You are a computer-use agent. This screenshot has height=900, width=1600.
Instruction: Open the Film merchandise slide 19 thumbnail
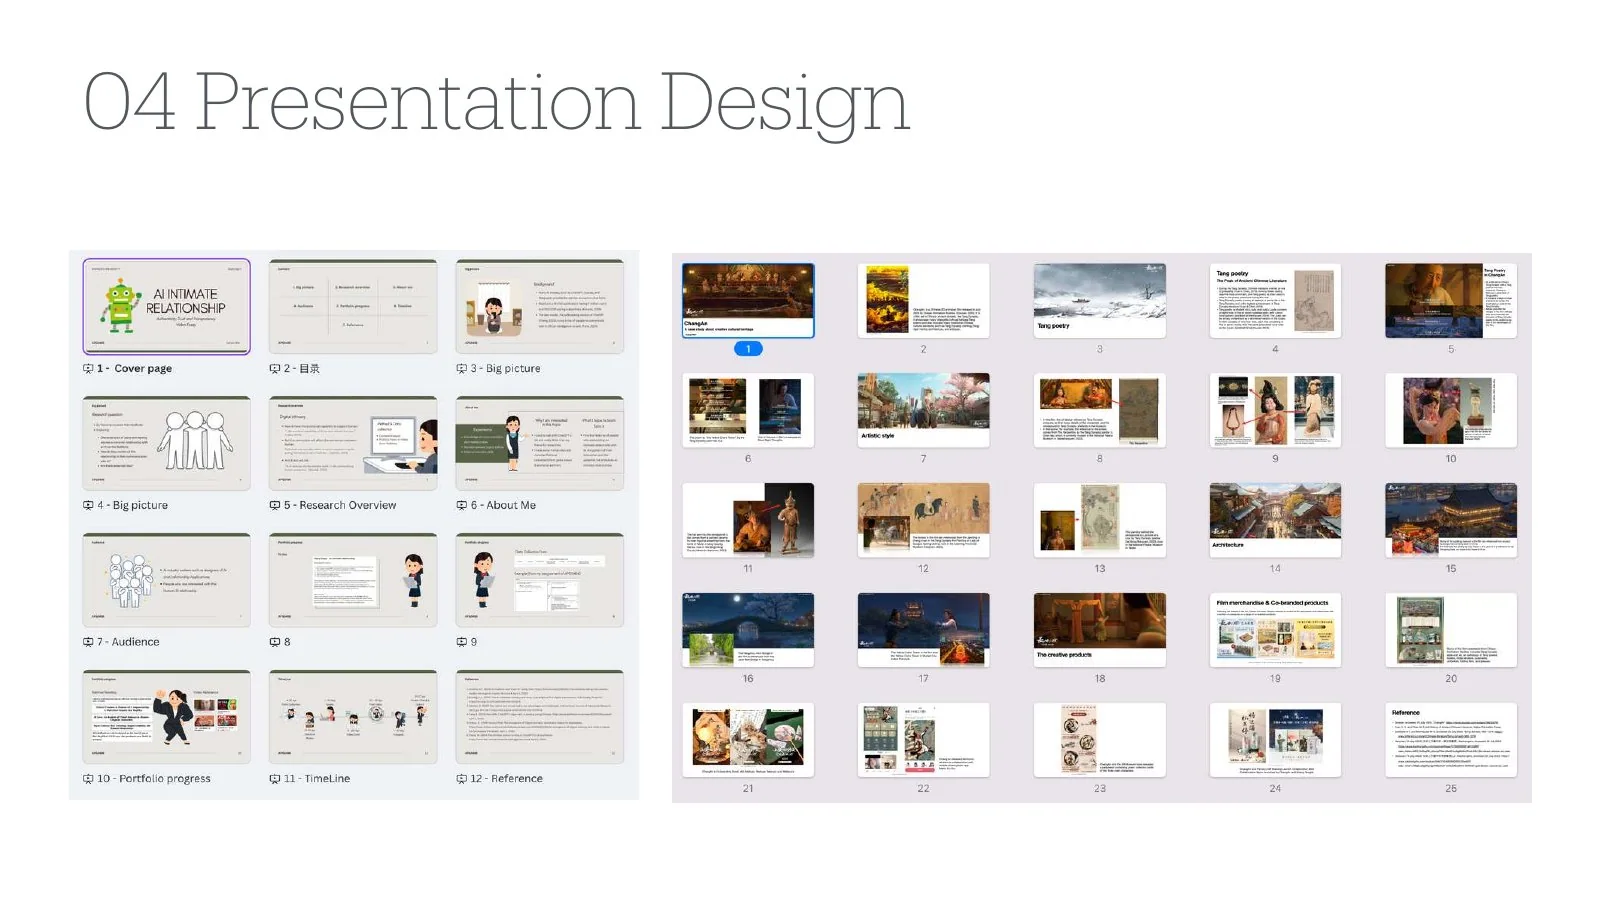(x=1275, y=631)
